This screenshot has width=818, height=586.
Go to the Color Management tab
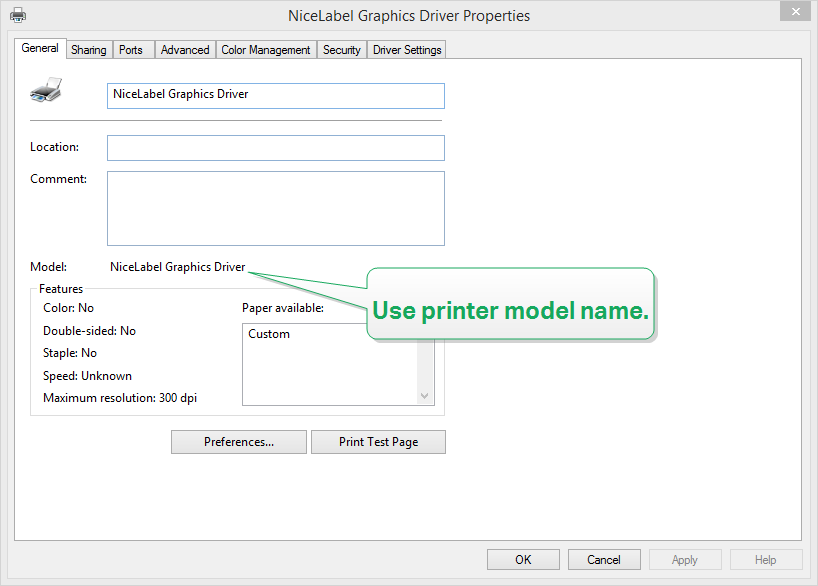[x=266, y=50]
